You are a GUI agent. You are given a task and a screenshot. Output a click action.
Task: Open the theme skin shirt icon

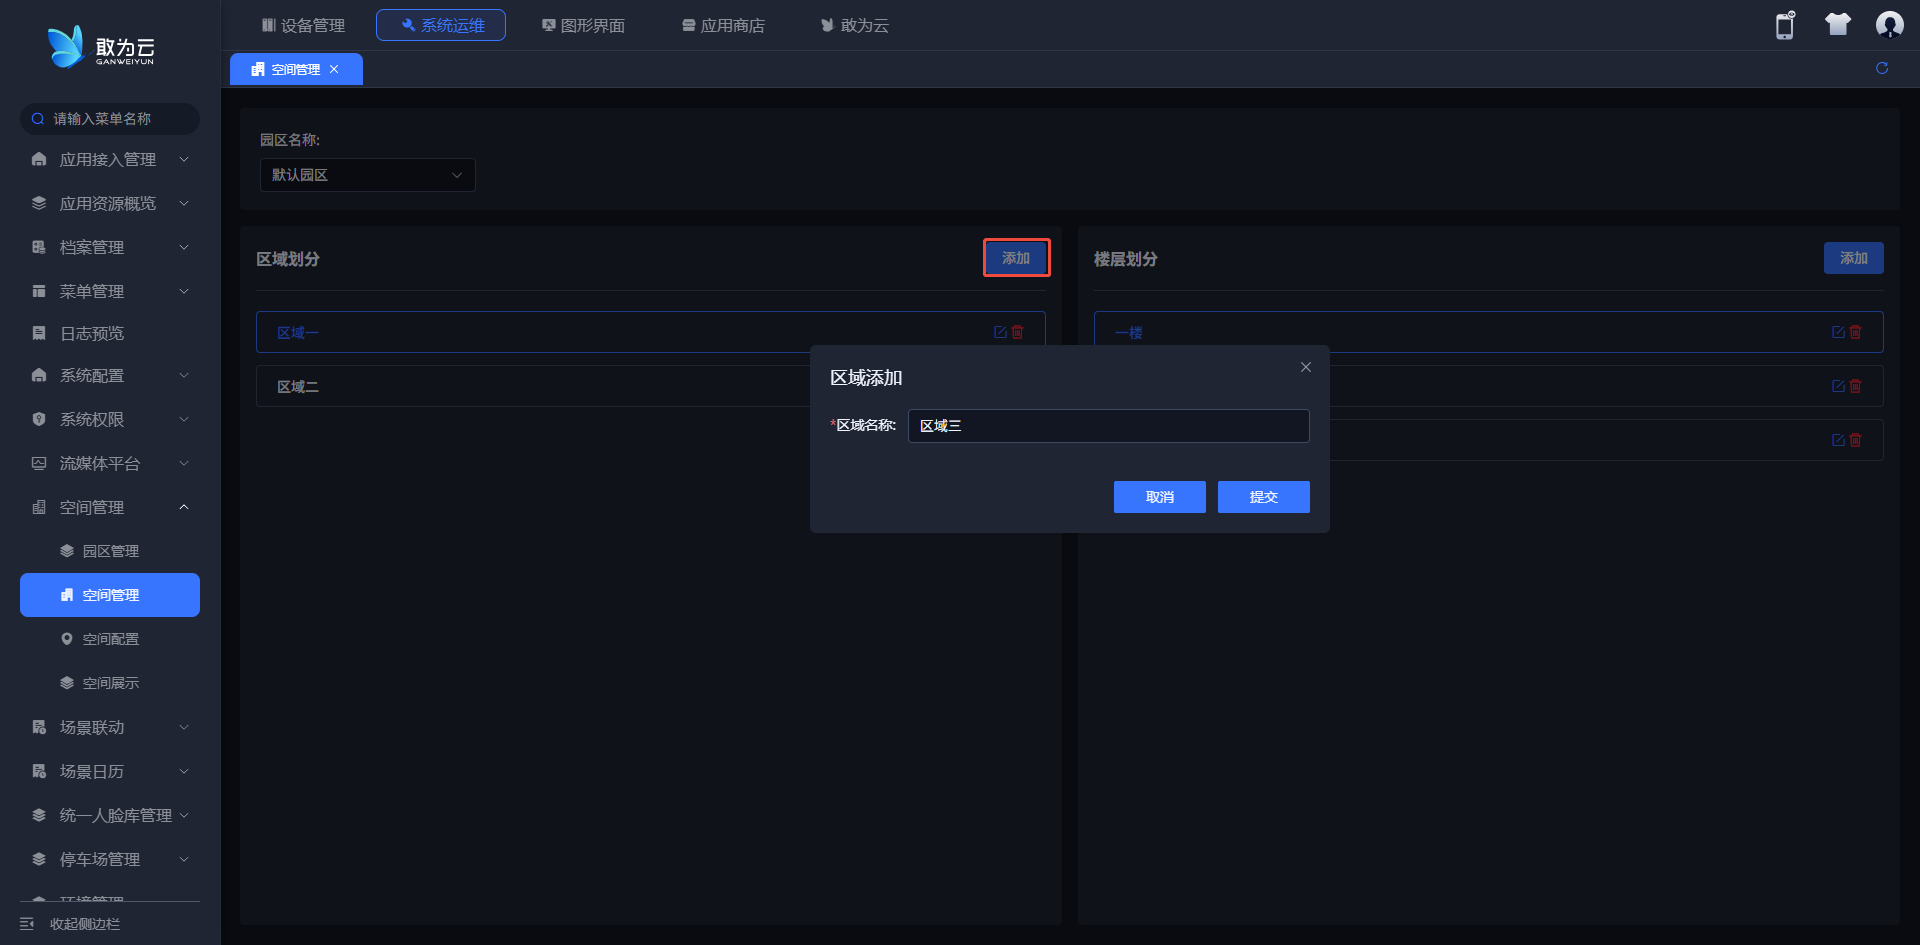pyautogui.click(x=1837, y=25)
